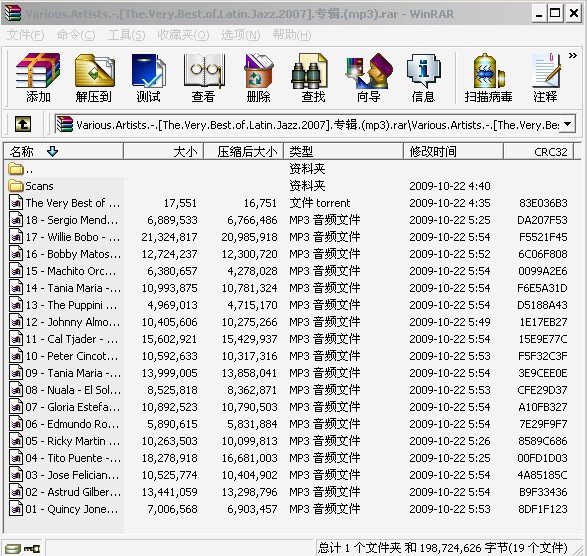Click file name '08 - Nuala - El Sol...'

pos(73,390)
